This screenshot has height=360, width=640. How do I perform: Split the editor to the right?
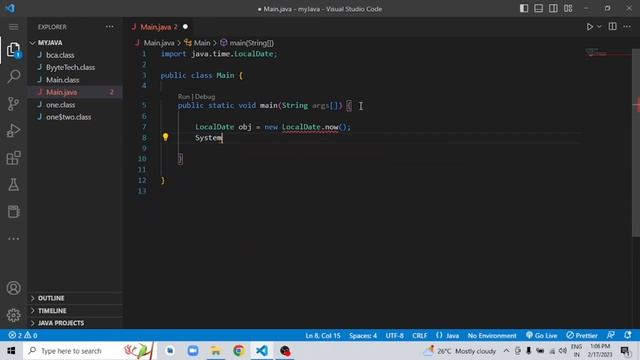click(612, 27)
